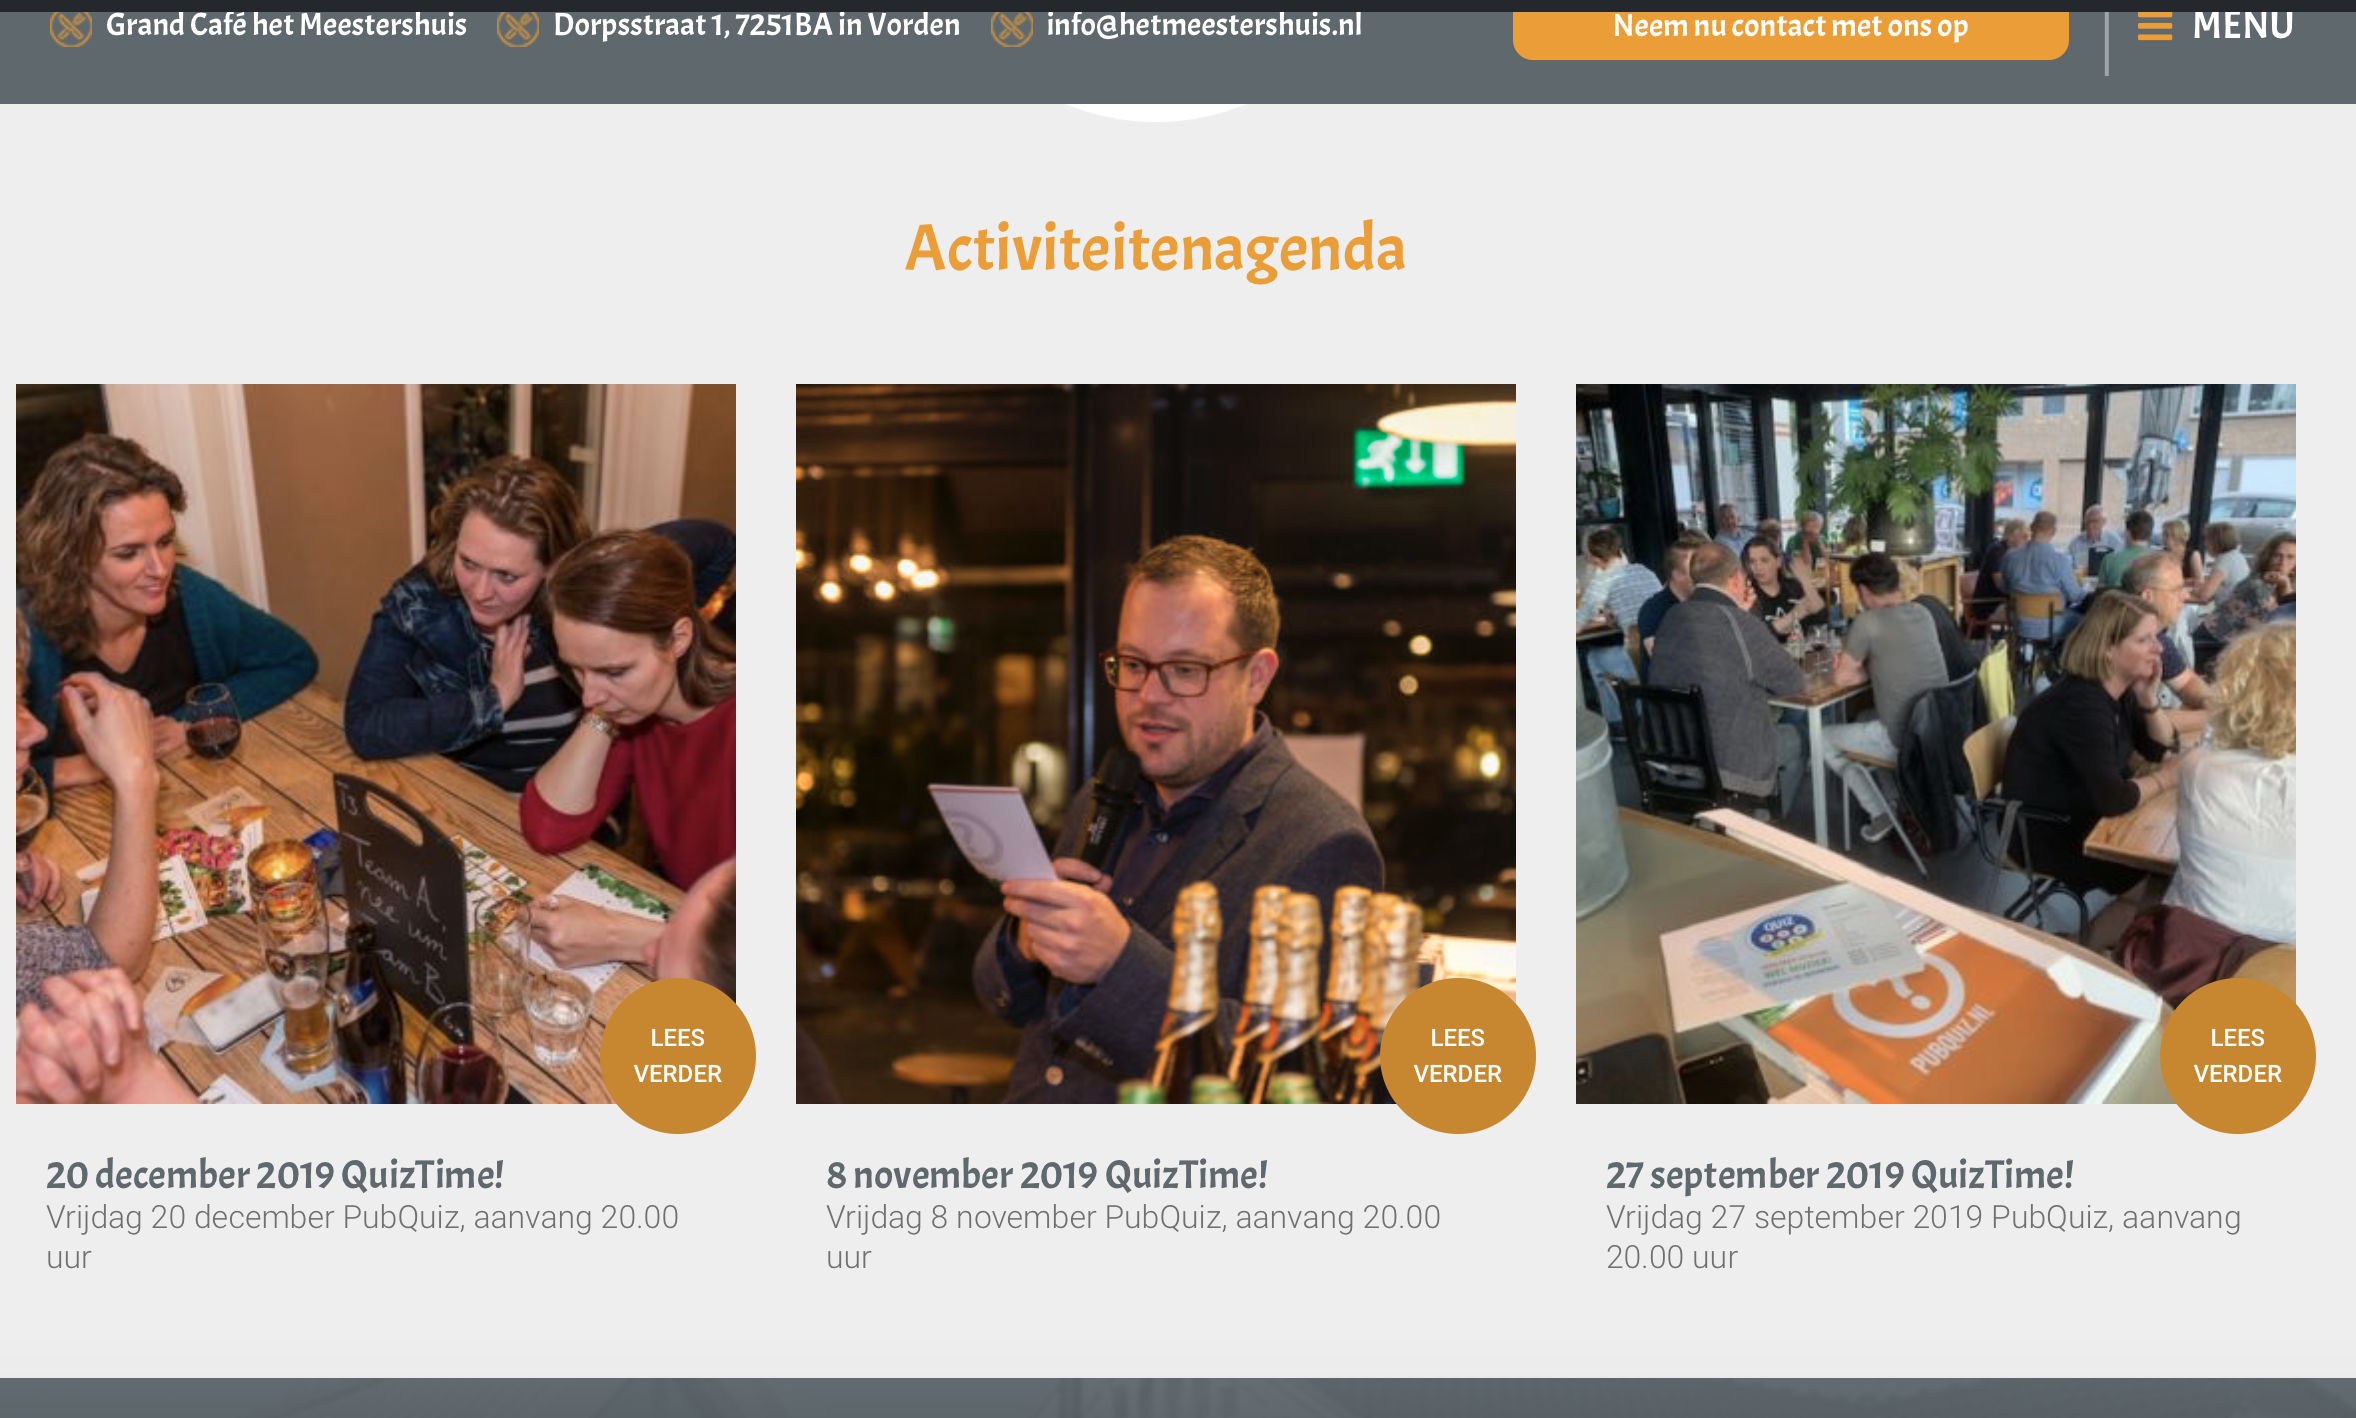Click the Vrijdag 27 september 2019 PubQuiz description

click(x=1923, y=1237)
